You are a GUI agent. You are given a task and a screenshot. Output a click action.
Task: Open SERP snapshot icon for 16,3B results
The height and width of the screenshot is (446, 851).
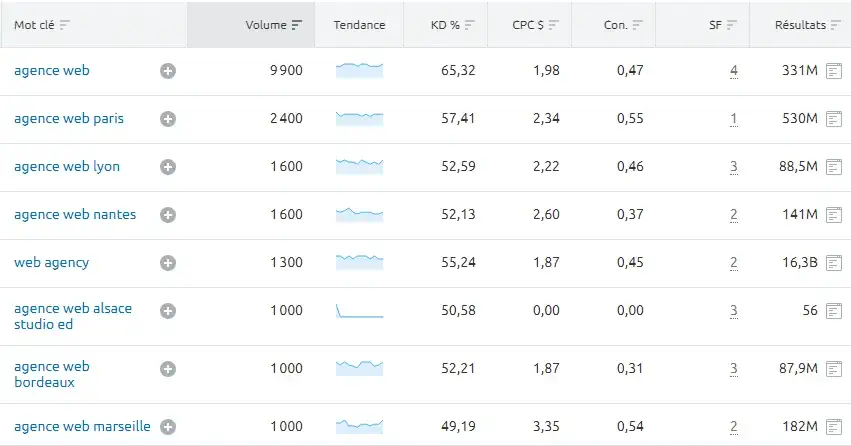(x=834, y=263)
